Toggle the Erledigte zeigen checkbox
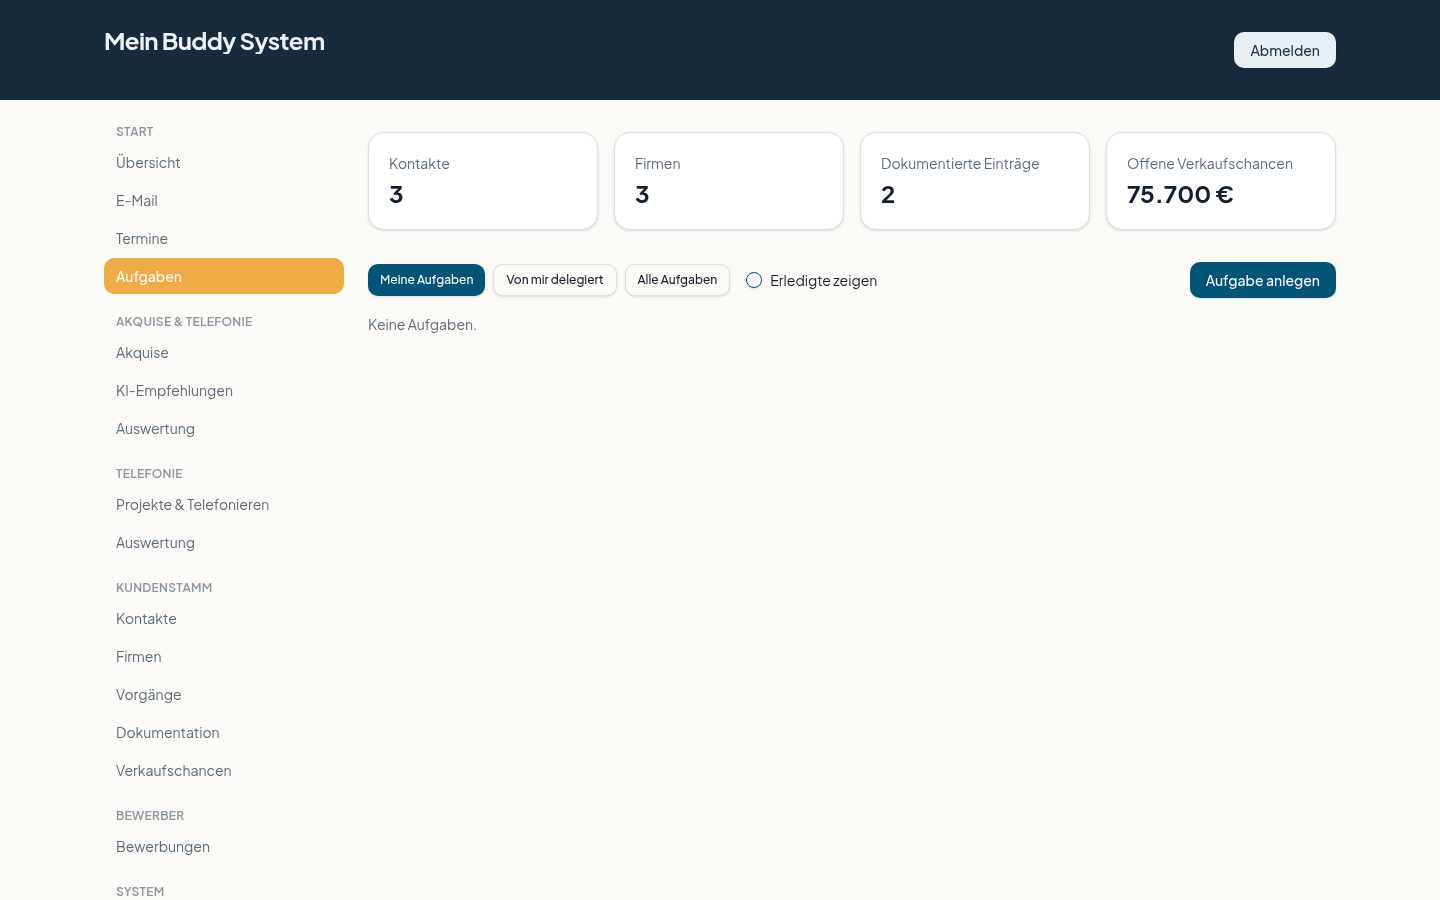The height and width of the screenshot is (900, 1440). coord(754,280)
